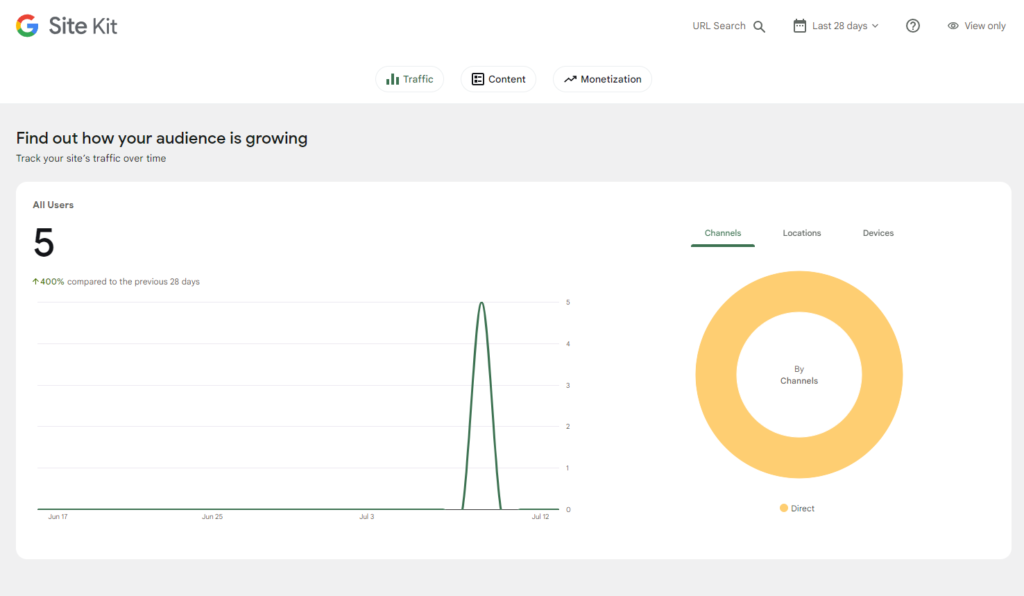Click the By Channels center label
Screen dimensions: 1024x596
799,375
